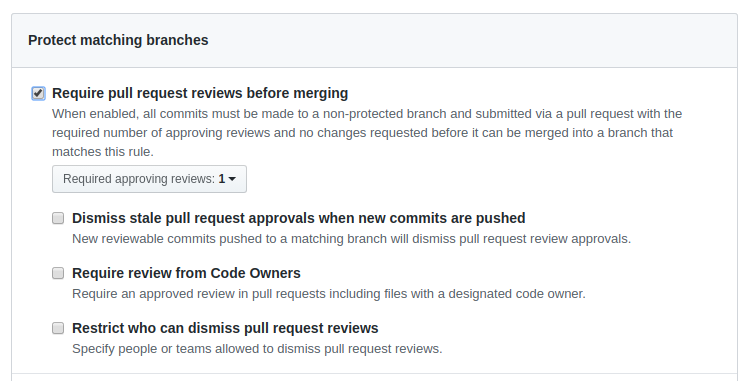Screen dimensions: 753x381
Task: Click 'Restrict who can dismiss pull request reviews' label
Action: pos(225,328)
